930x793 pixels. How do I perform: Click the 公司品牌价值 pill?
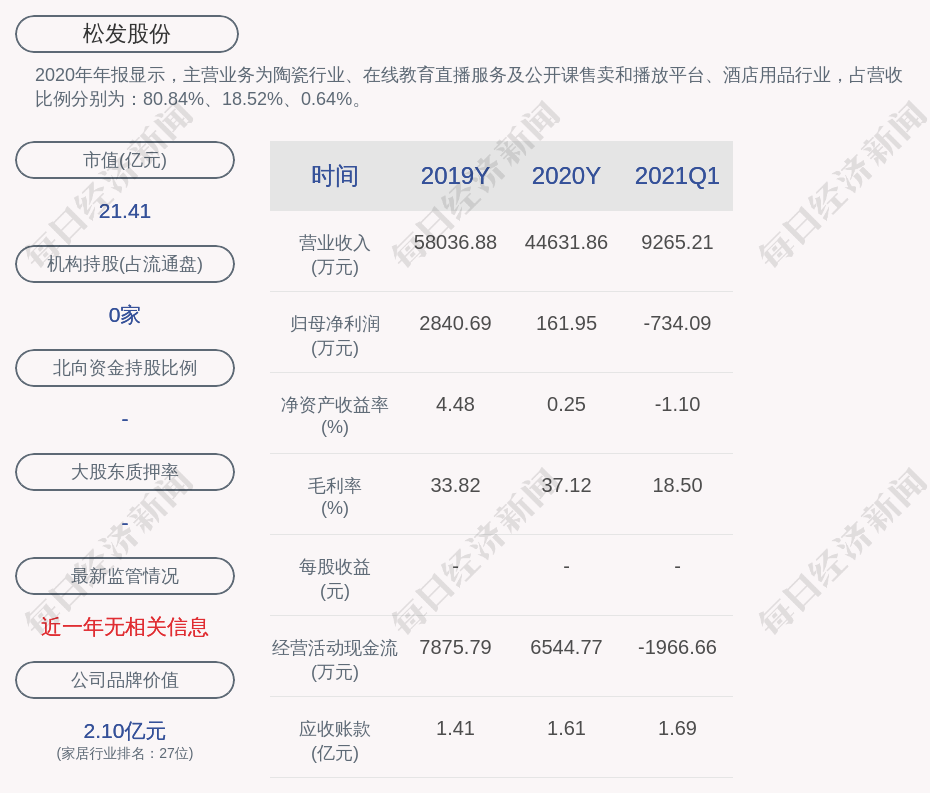[125, 680]
